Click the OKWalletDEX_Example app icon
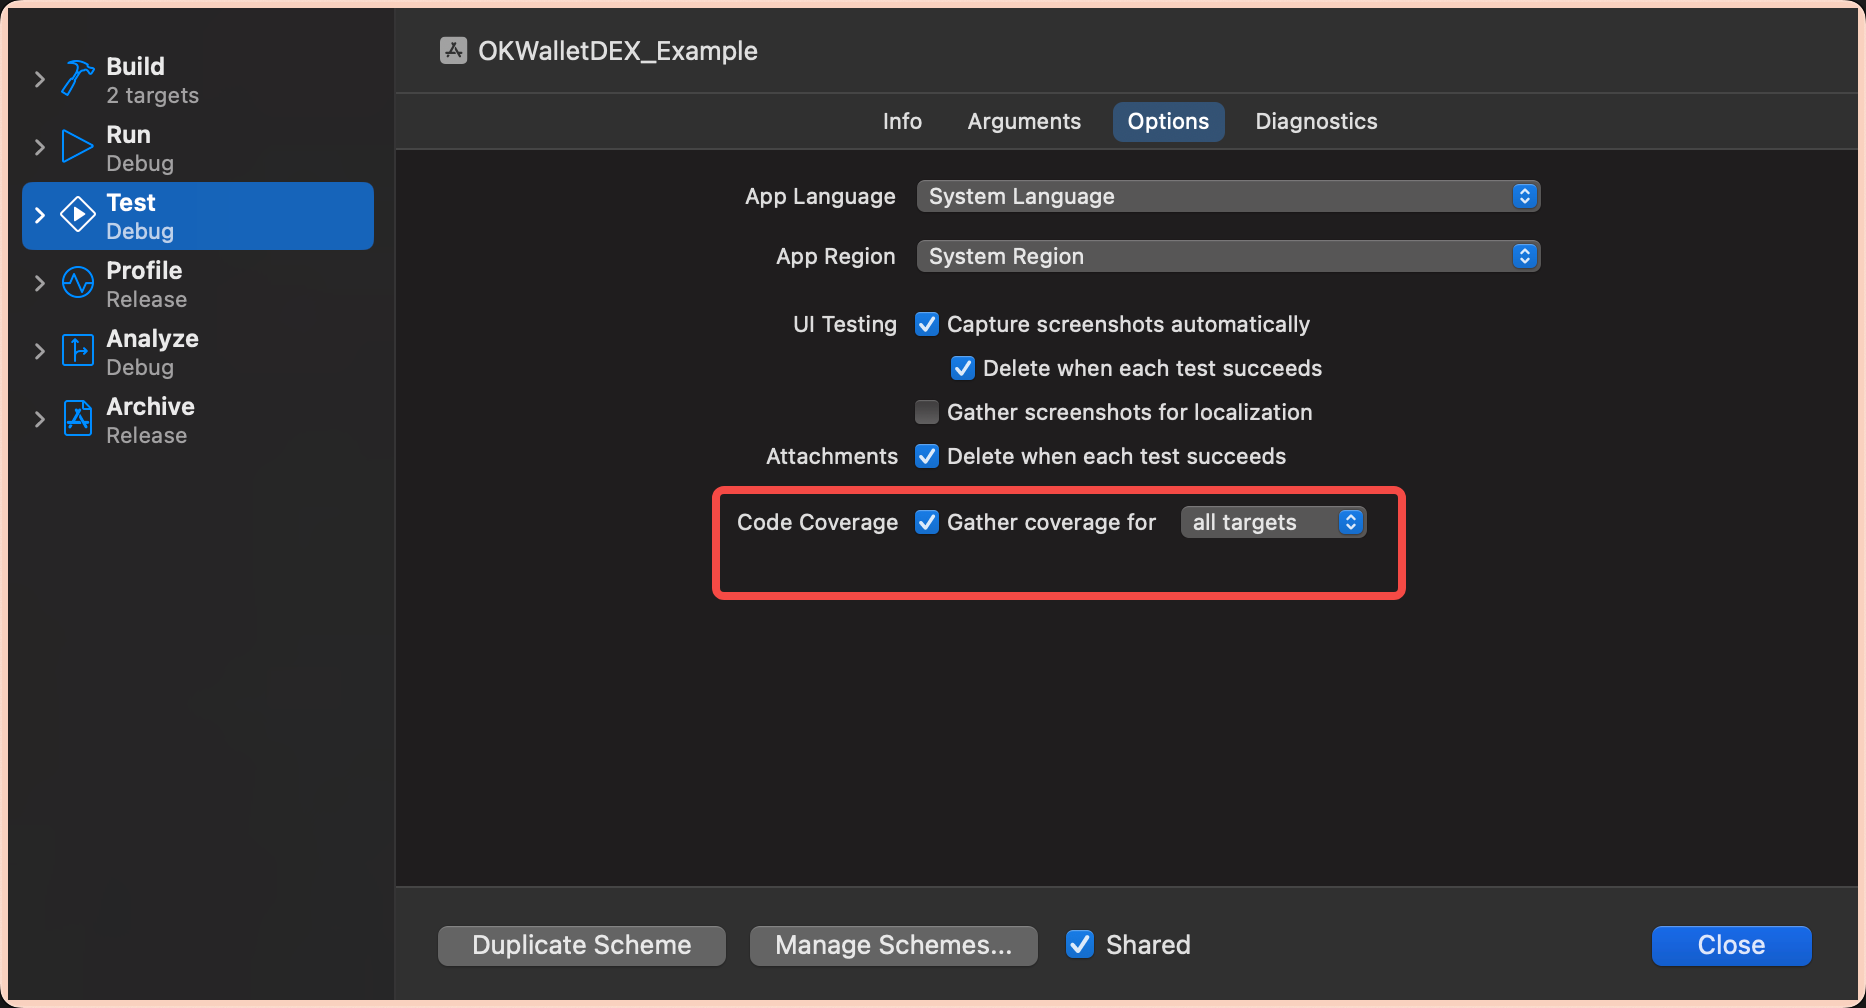 pos(453,50)
